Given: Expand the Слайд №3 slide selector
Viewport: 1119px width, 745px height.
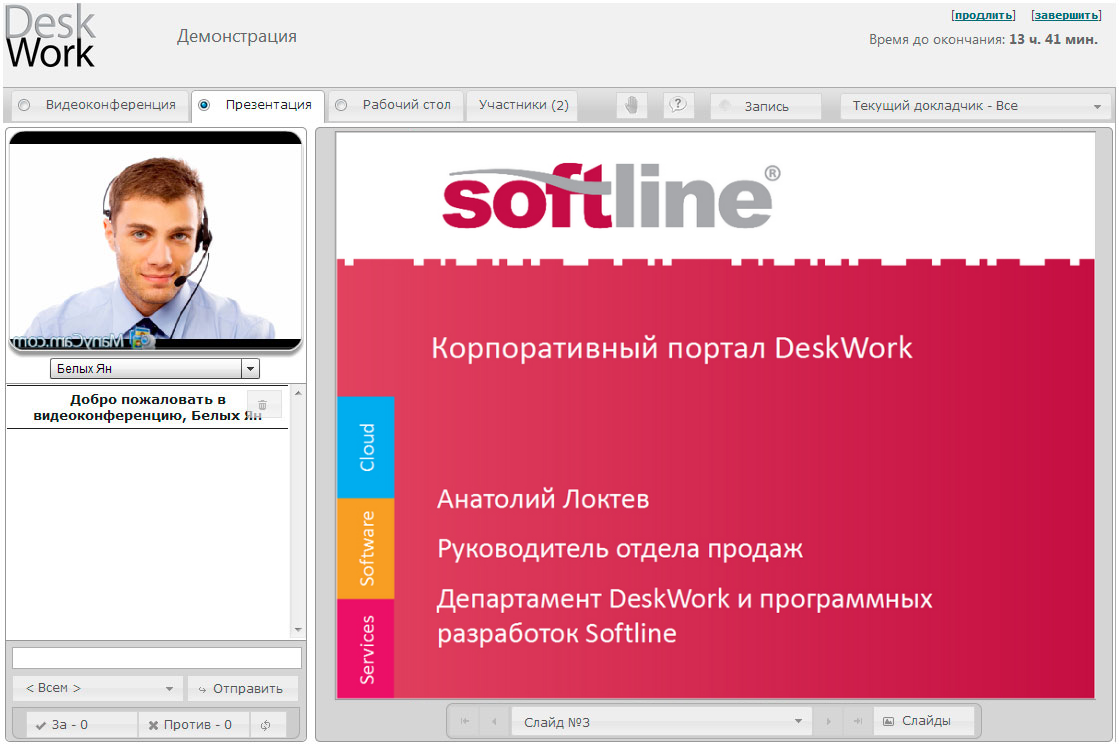Looking at the screenshot, I should (663, 721).
